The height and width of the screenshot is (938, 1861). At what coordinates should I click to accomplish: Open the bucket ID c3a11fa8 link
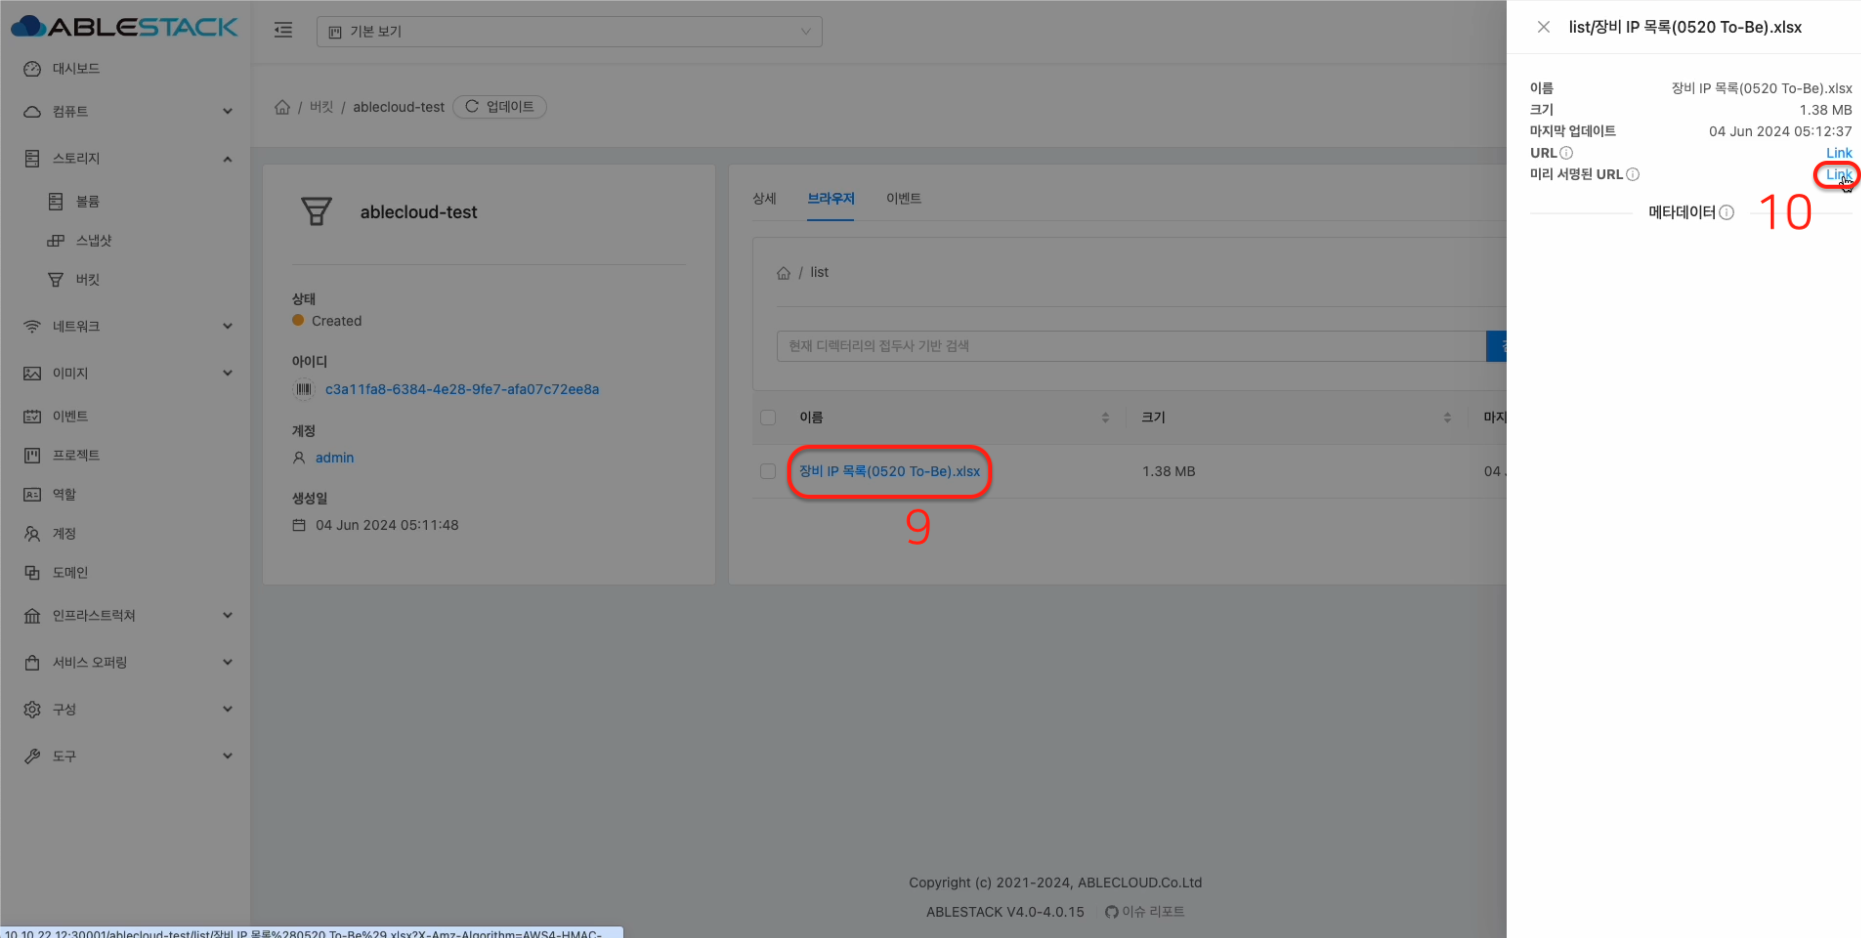tap(462, 390)
